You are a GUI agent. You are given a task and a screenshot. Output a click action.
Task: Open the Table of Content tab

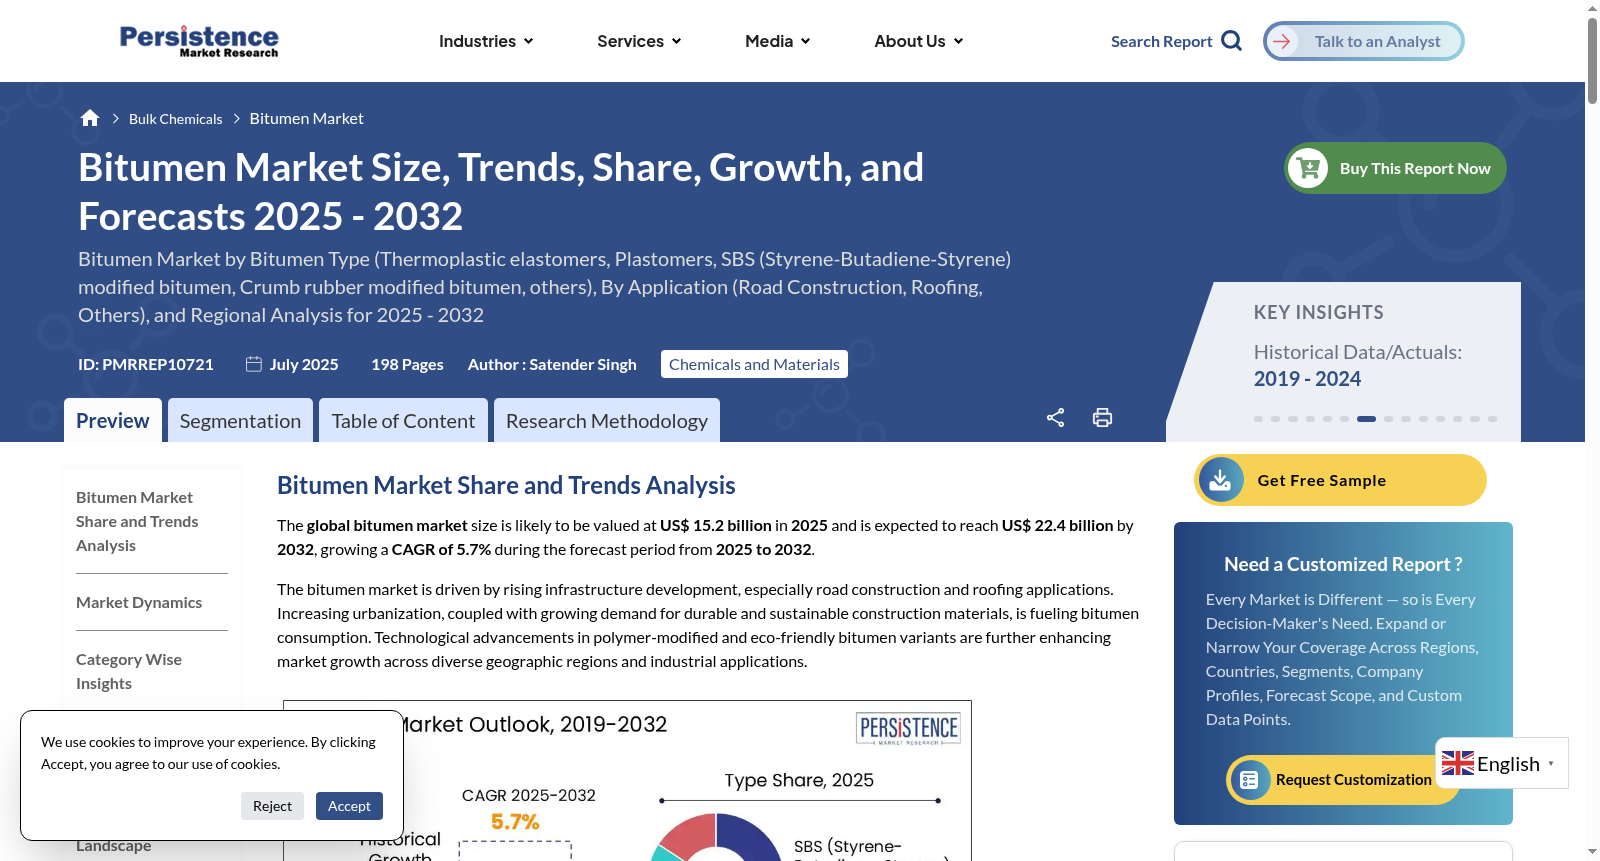pyautogui.click(x=403, y=420)
